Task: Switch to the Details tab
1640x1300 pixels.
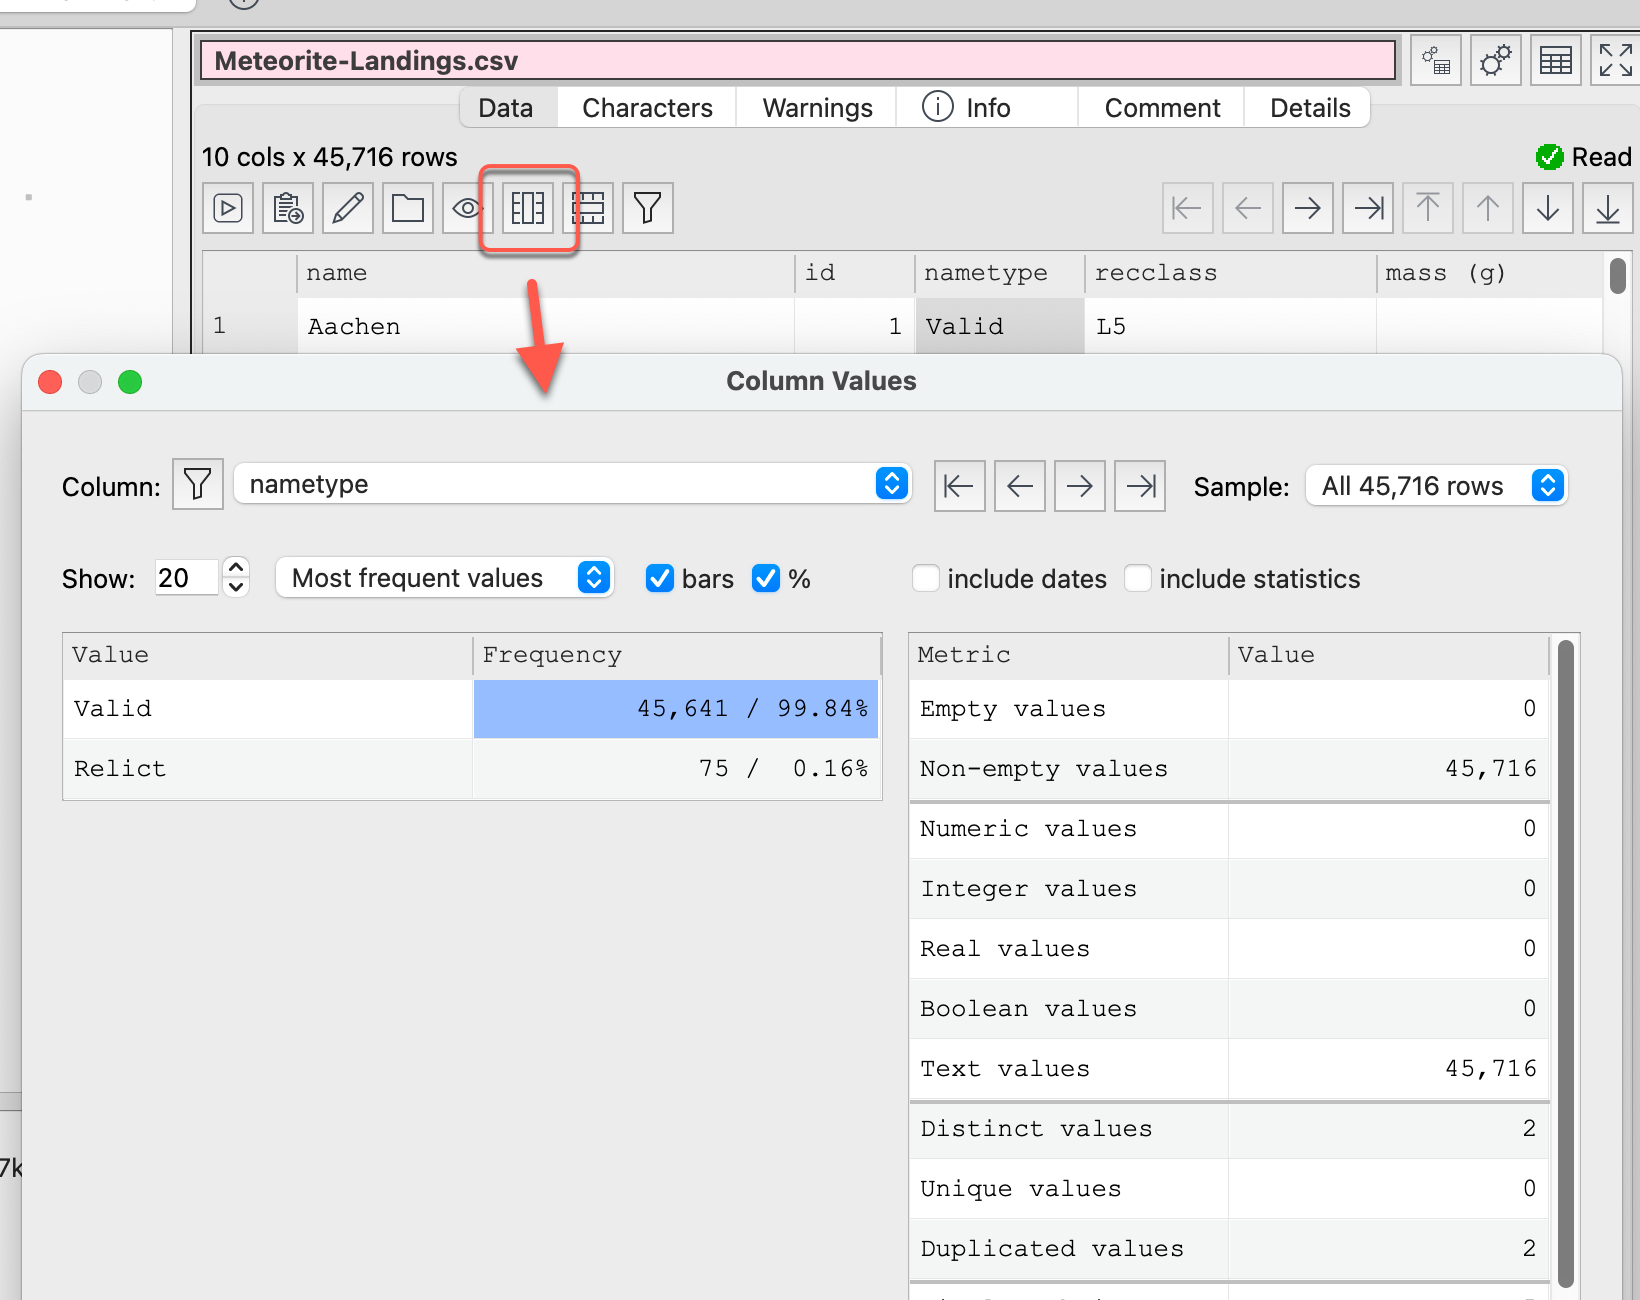Action: [x=1310, y=108]
